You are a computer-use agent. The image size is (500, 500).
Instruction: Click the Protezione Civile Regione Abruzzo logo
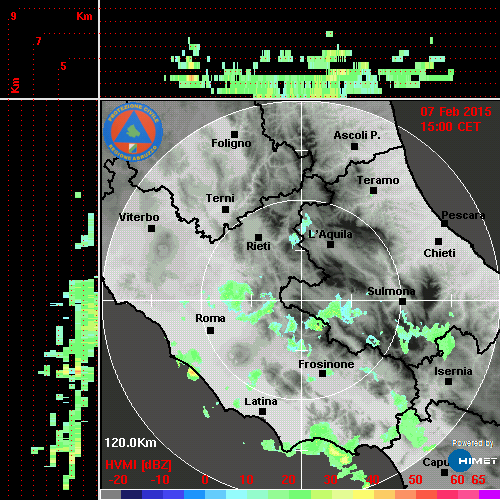click(x=133, y=132)
